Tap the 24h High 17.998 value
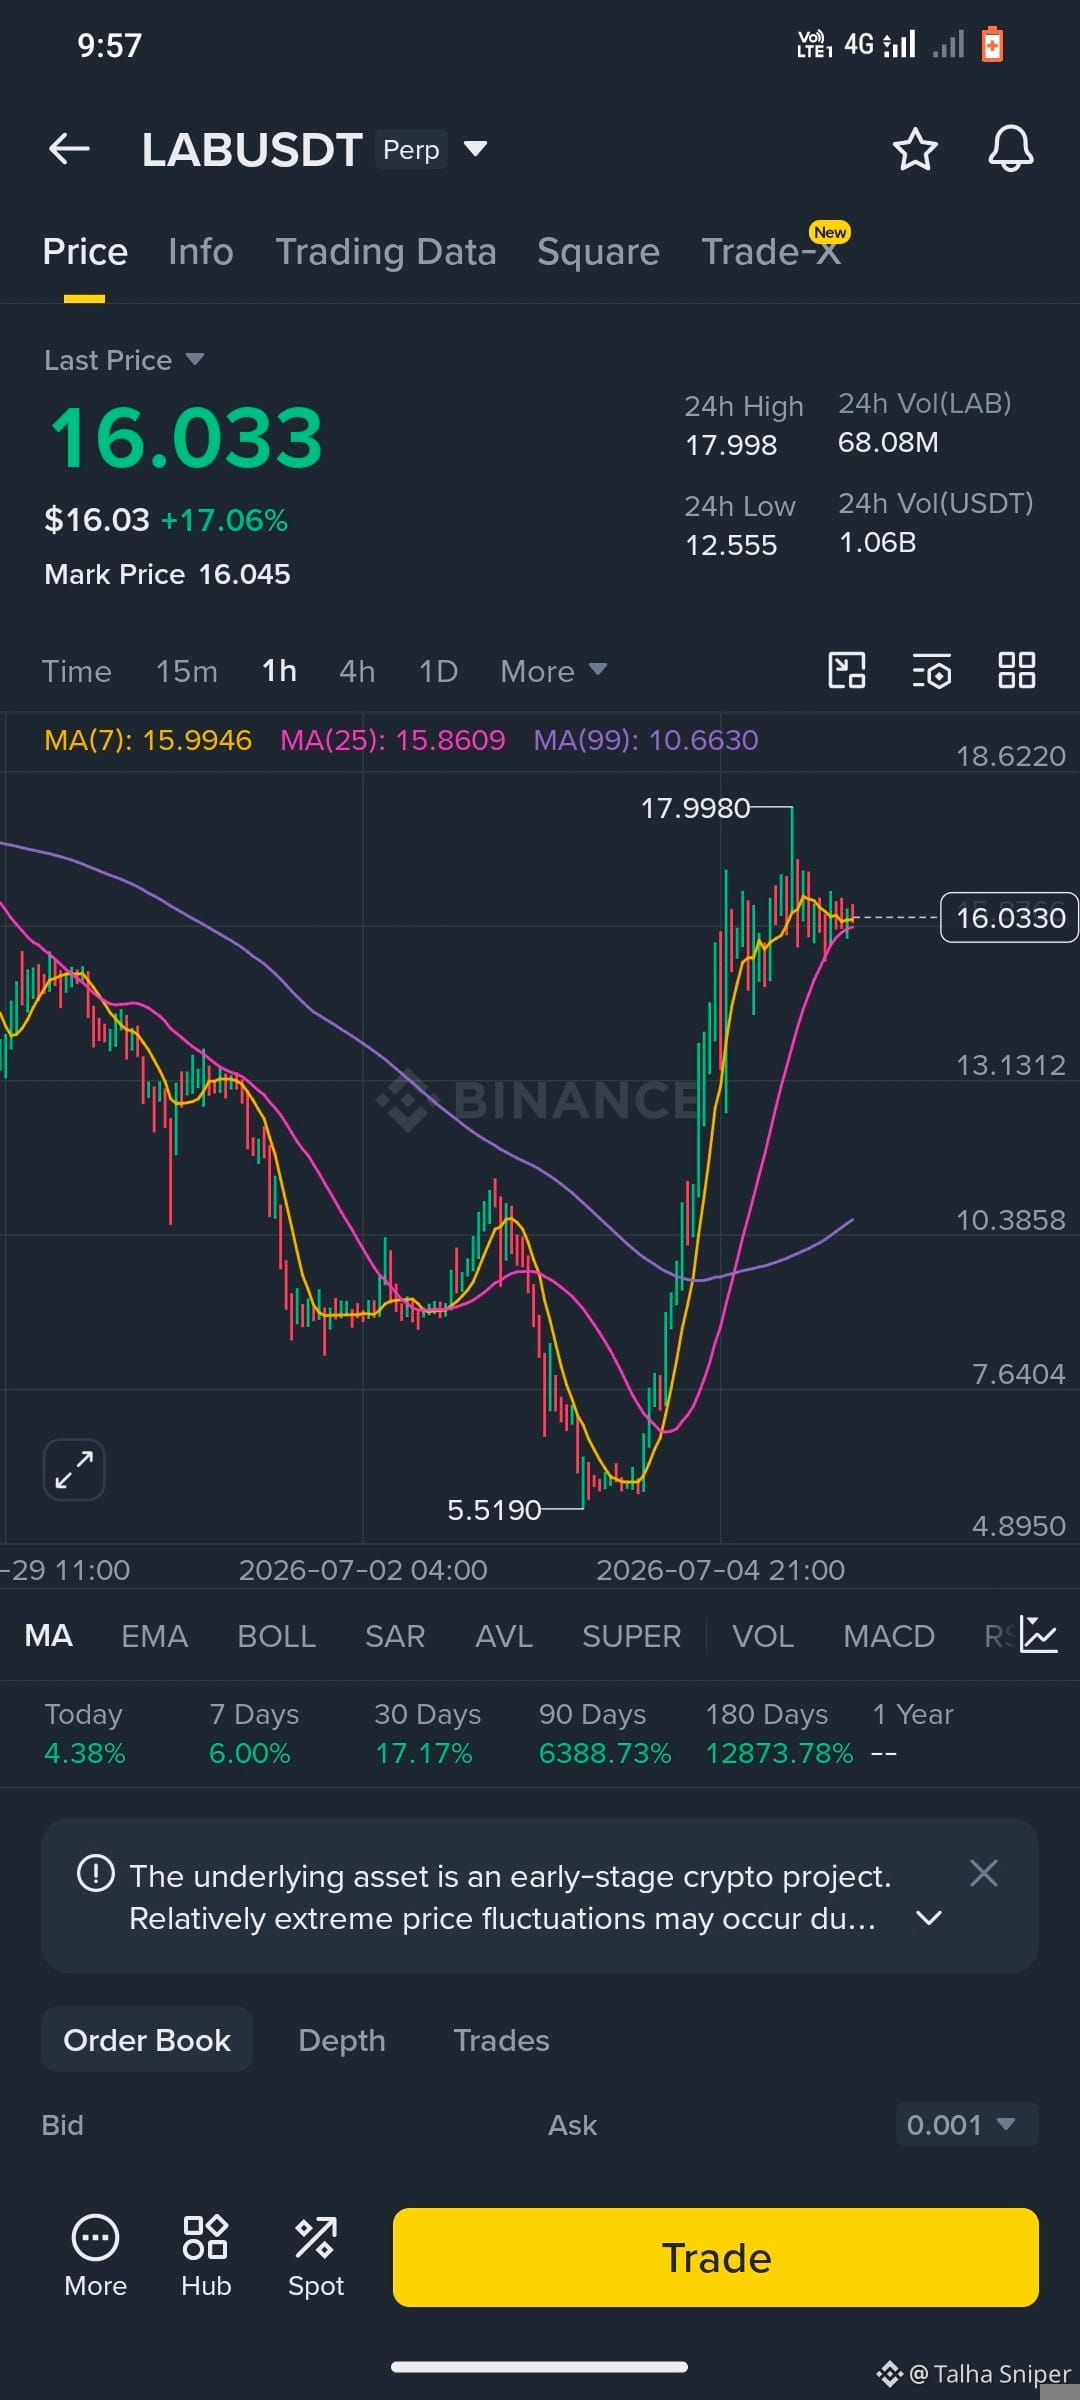 [x=731, y=445]
